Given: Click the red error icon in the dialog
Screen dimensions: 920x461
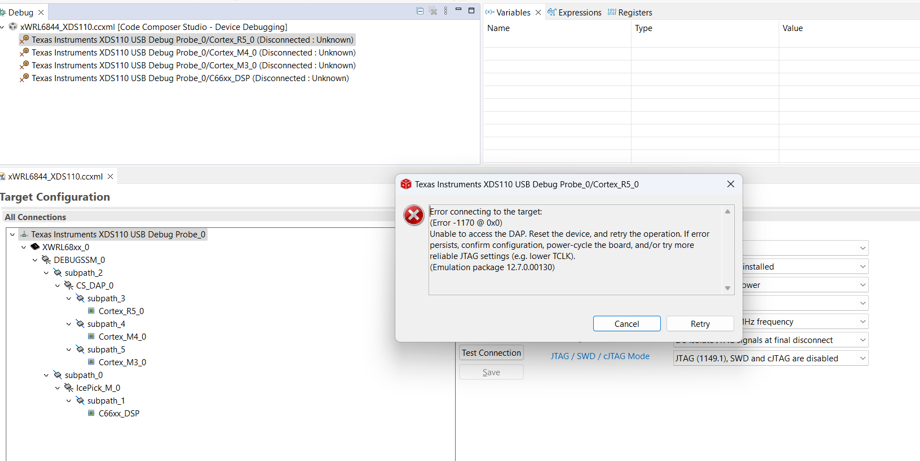Looking at the screenshot, I should 414,215.
